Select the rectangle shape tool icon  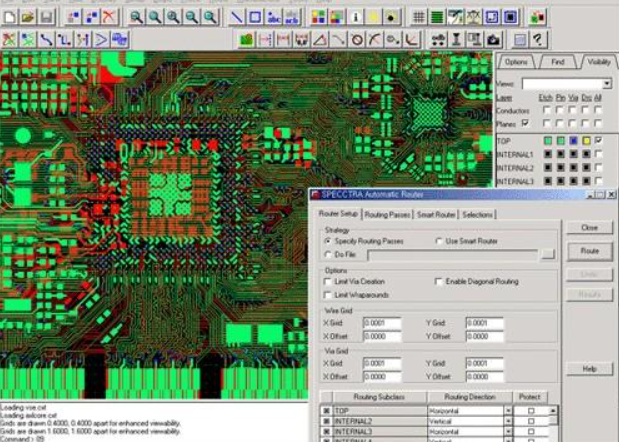tap(254, 17)
